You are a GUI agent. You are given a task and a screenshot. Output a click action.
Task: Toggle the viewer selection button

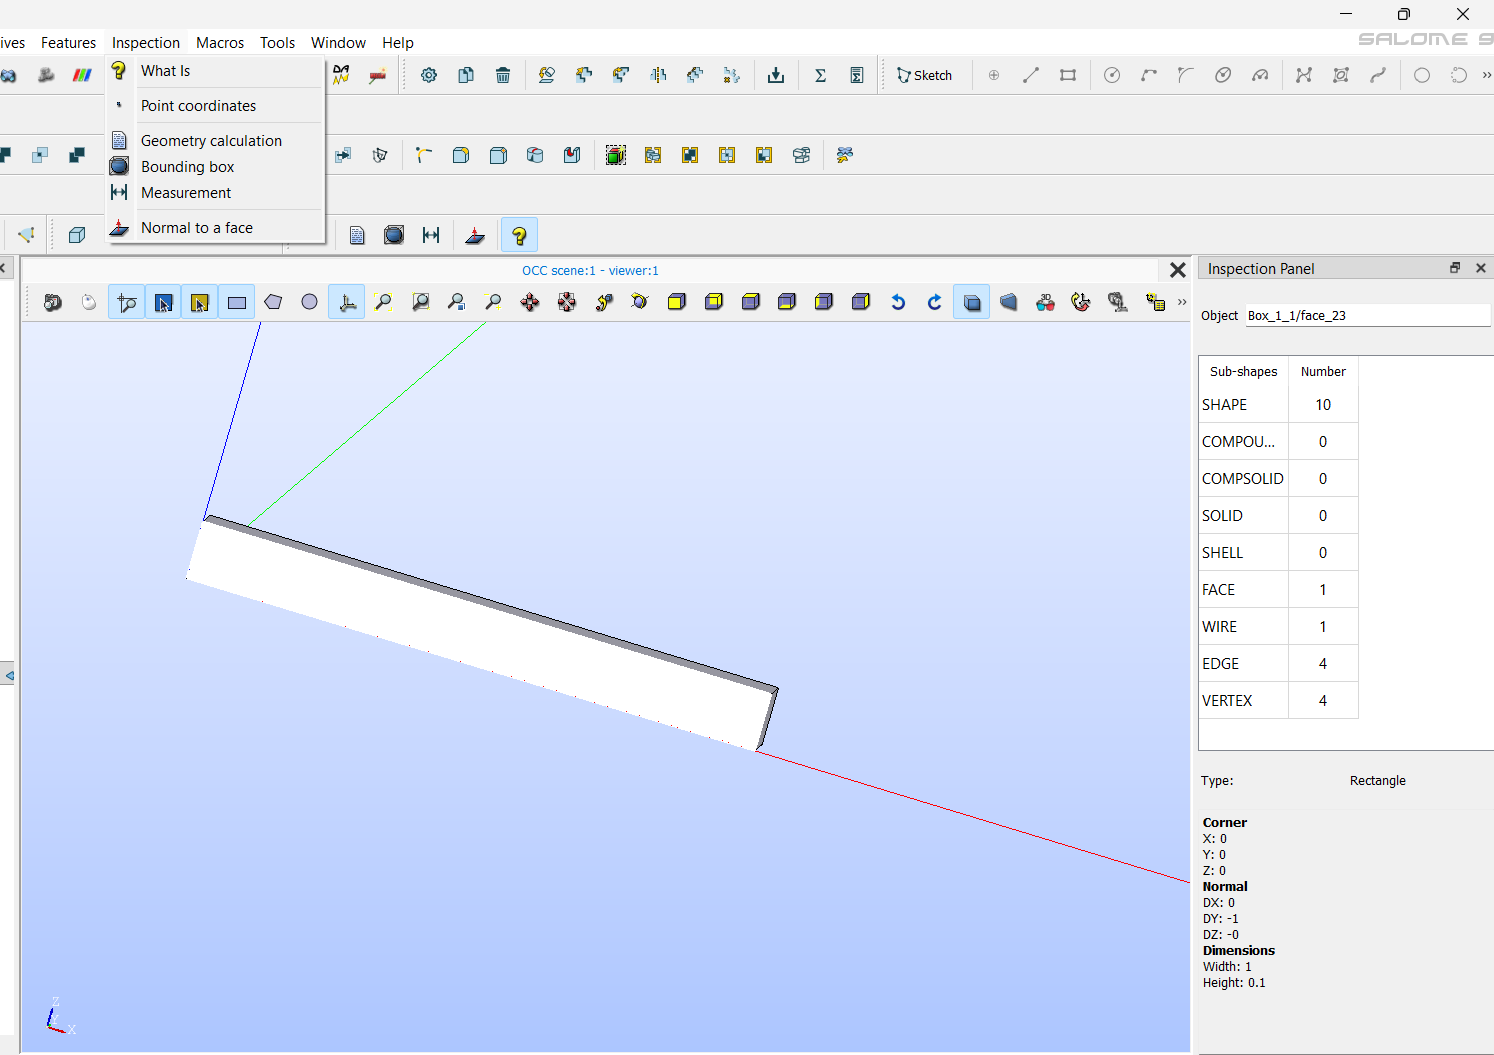tap(200, 302)
